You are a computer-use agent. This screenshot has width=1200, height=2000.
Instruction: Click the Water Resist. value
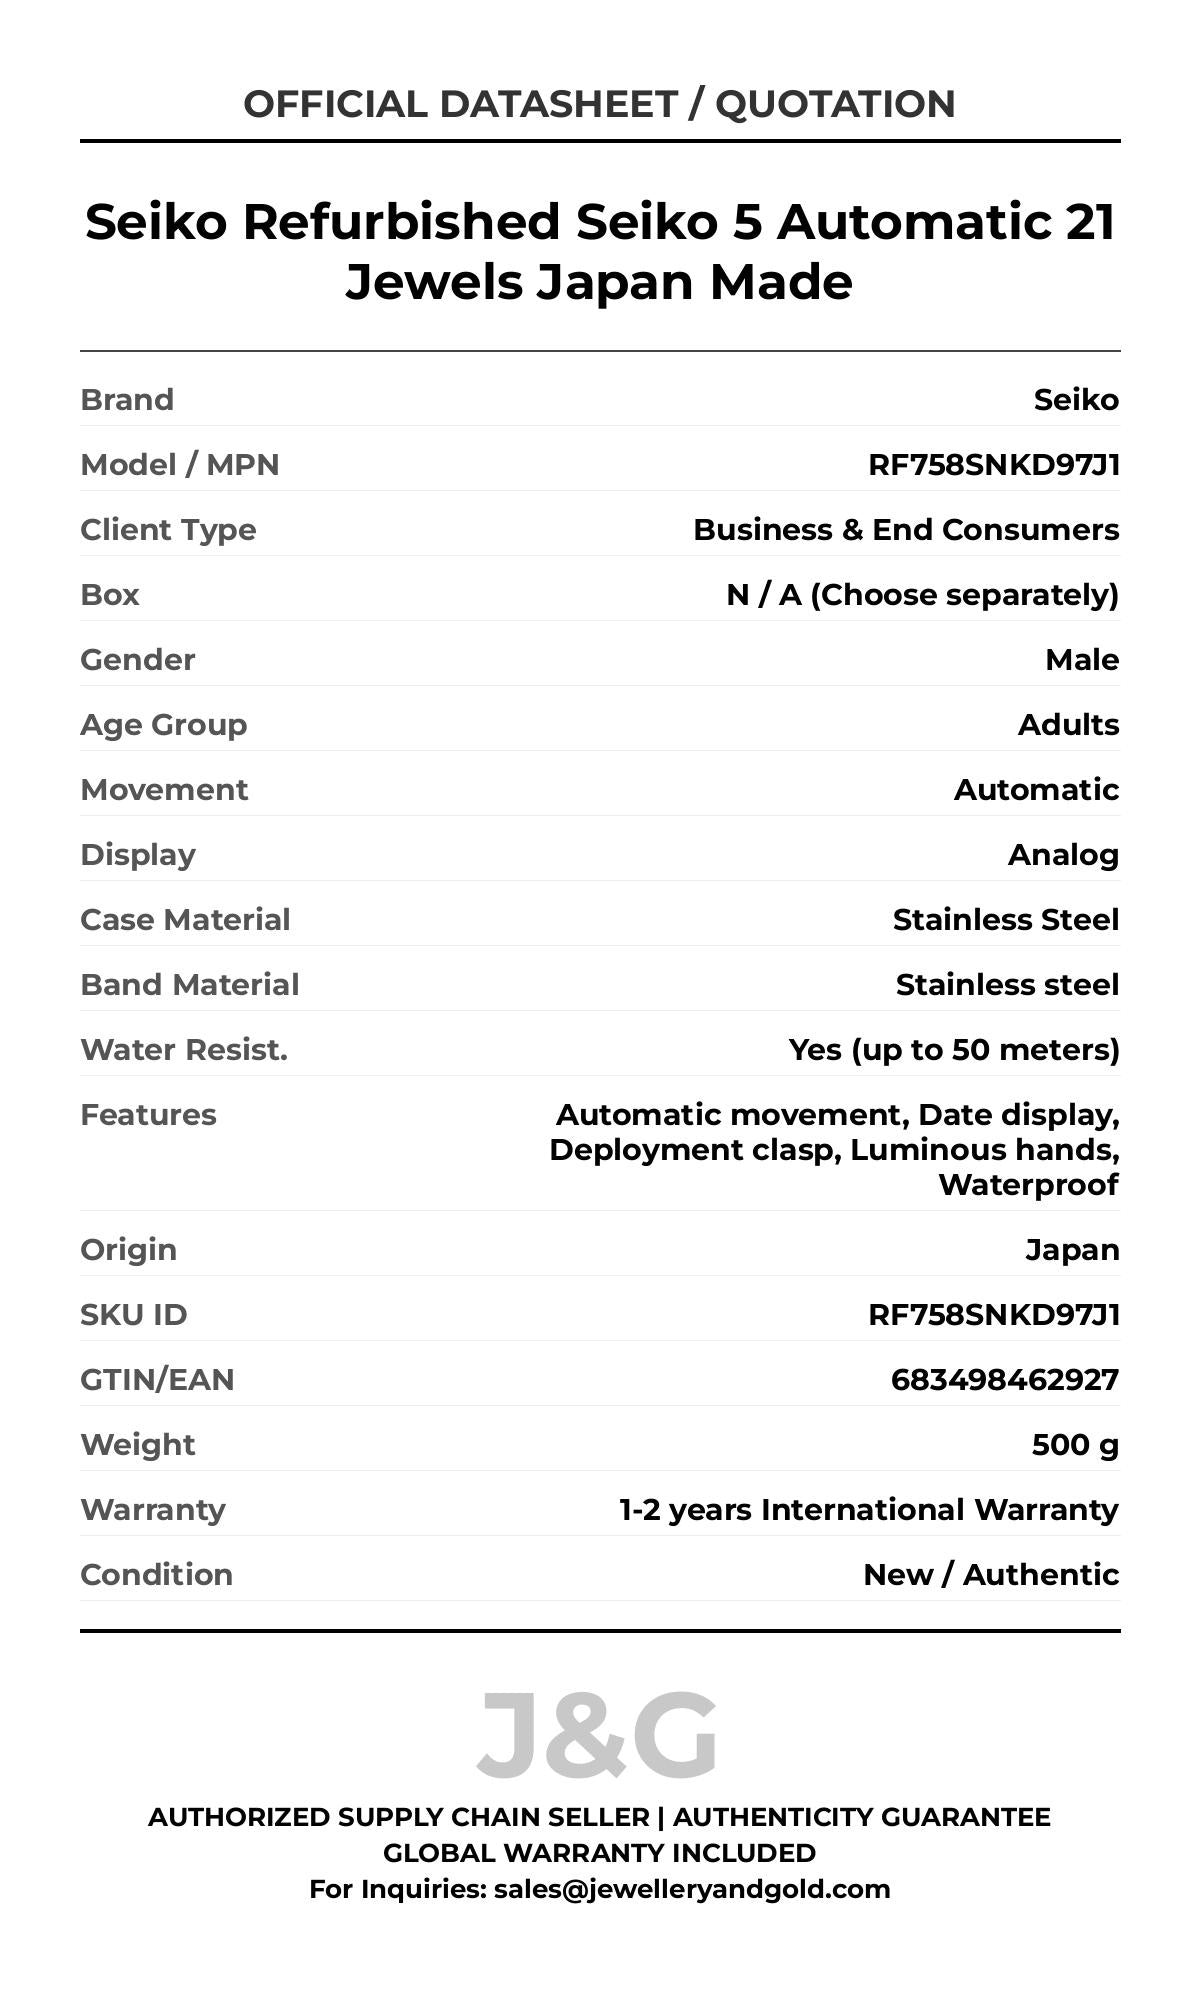(953, 1050)
